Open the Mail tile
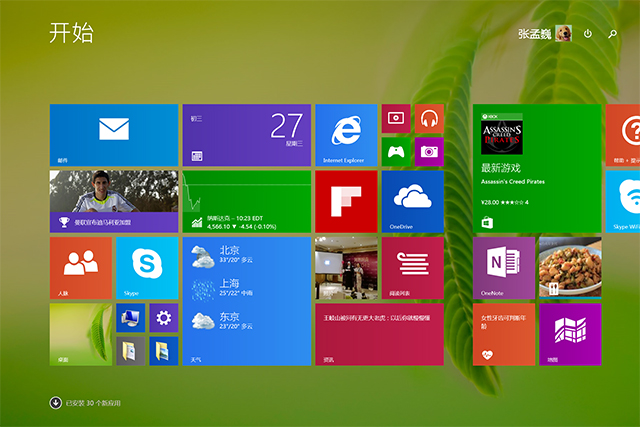Image resolution: width=640 pixels, height=427 pixels. coord(114,135)
